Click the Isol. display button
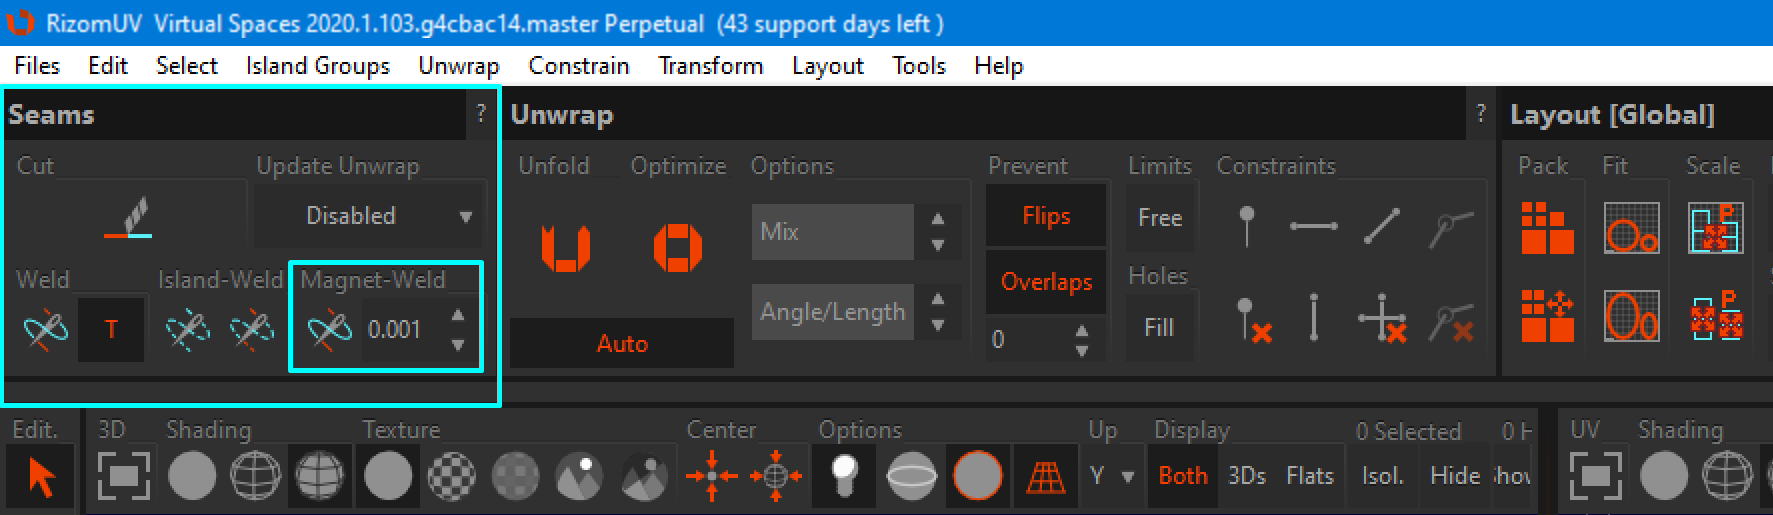The width and height of the screenshot is (1773, 515). click(x=1382, y=476)
